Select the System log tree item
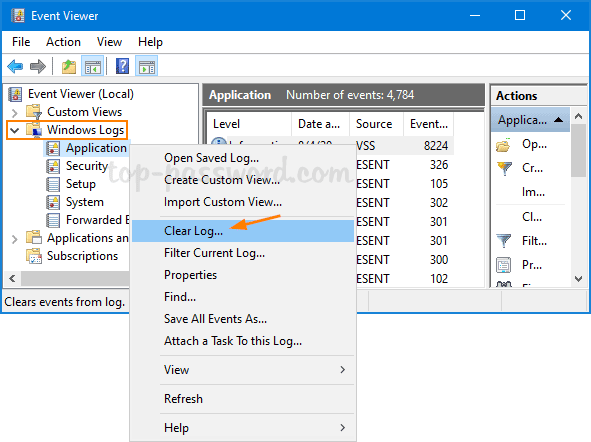 [x=85, y=202]
